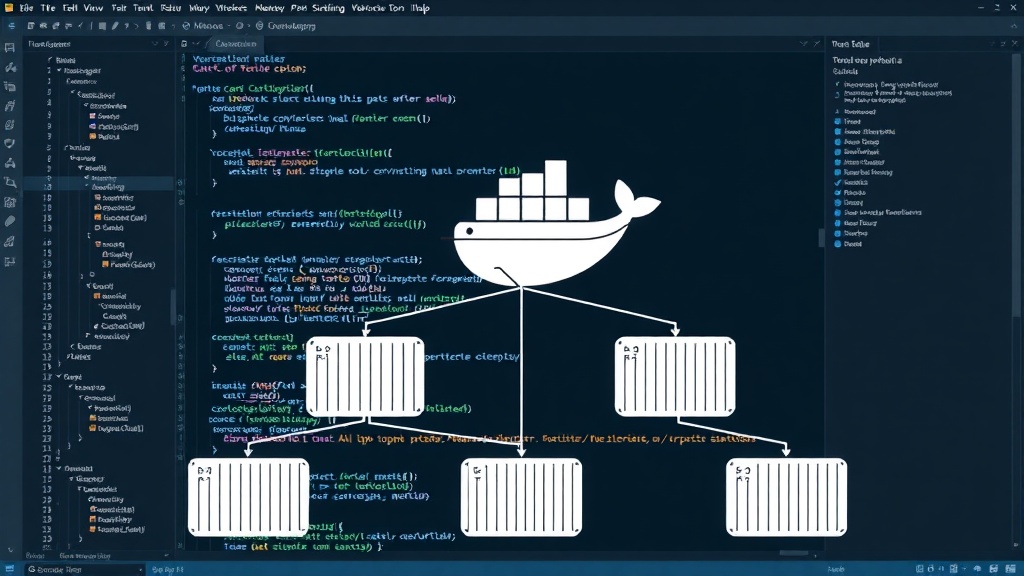
Task: Click the code editor's vertical scrollbar thumb
Action: click(822, 237)
